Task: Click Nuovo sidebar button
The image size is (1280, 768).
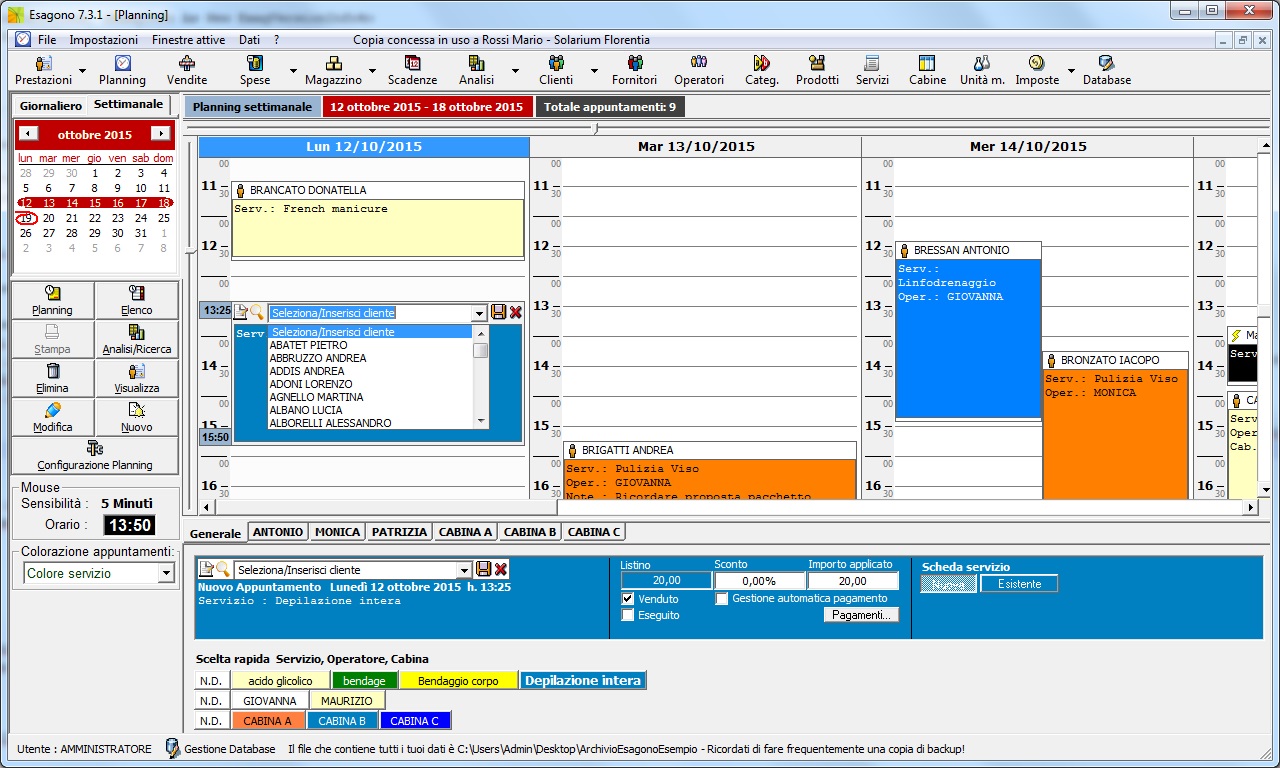Action: coord(137,417)
